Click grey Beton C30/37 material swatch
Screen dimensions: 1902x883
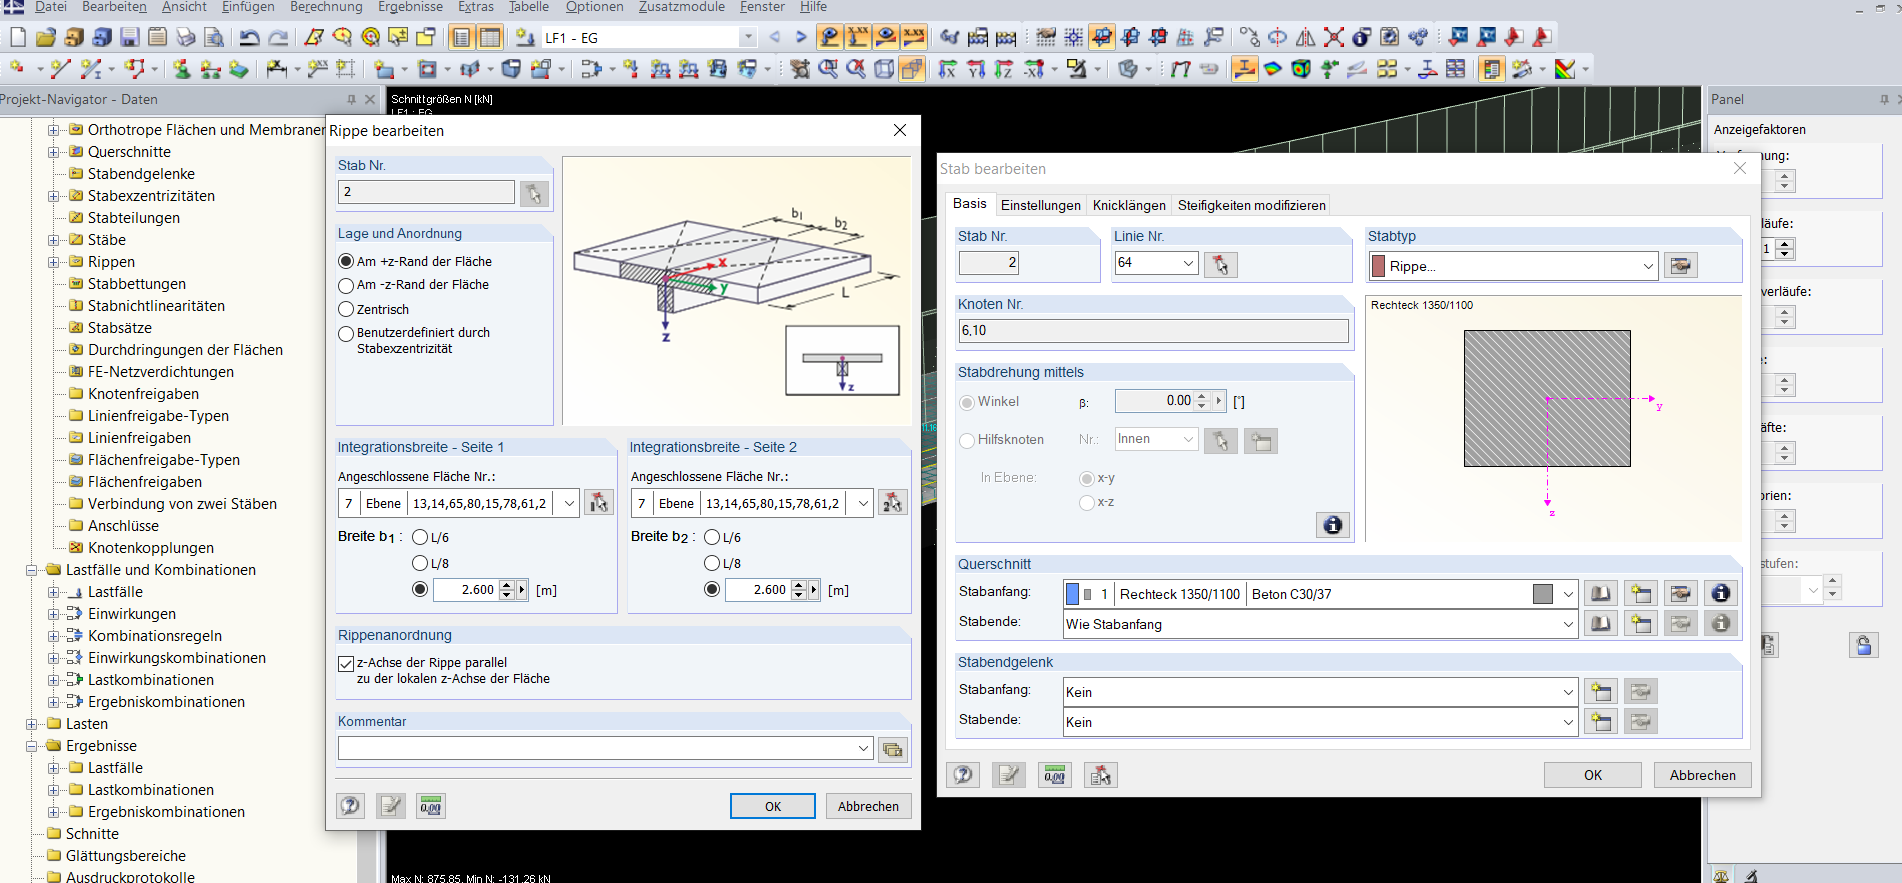[1543, 594]
